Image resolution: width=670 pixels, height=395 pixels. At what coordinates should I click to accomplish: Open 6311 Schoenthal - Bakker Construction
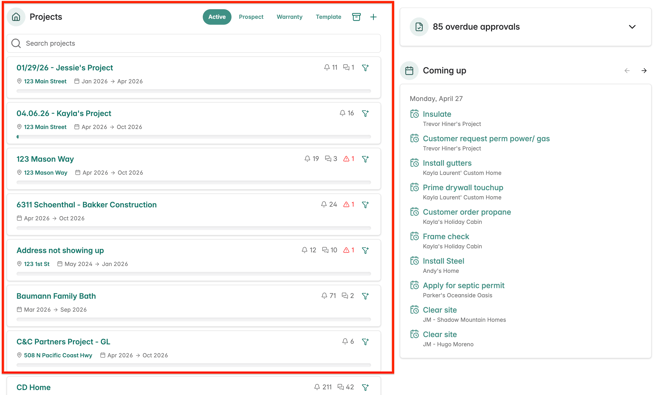(x=86, y=205)
